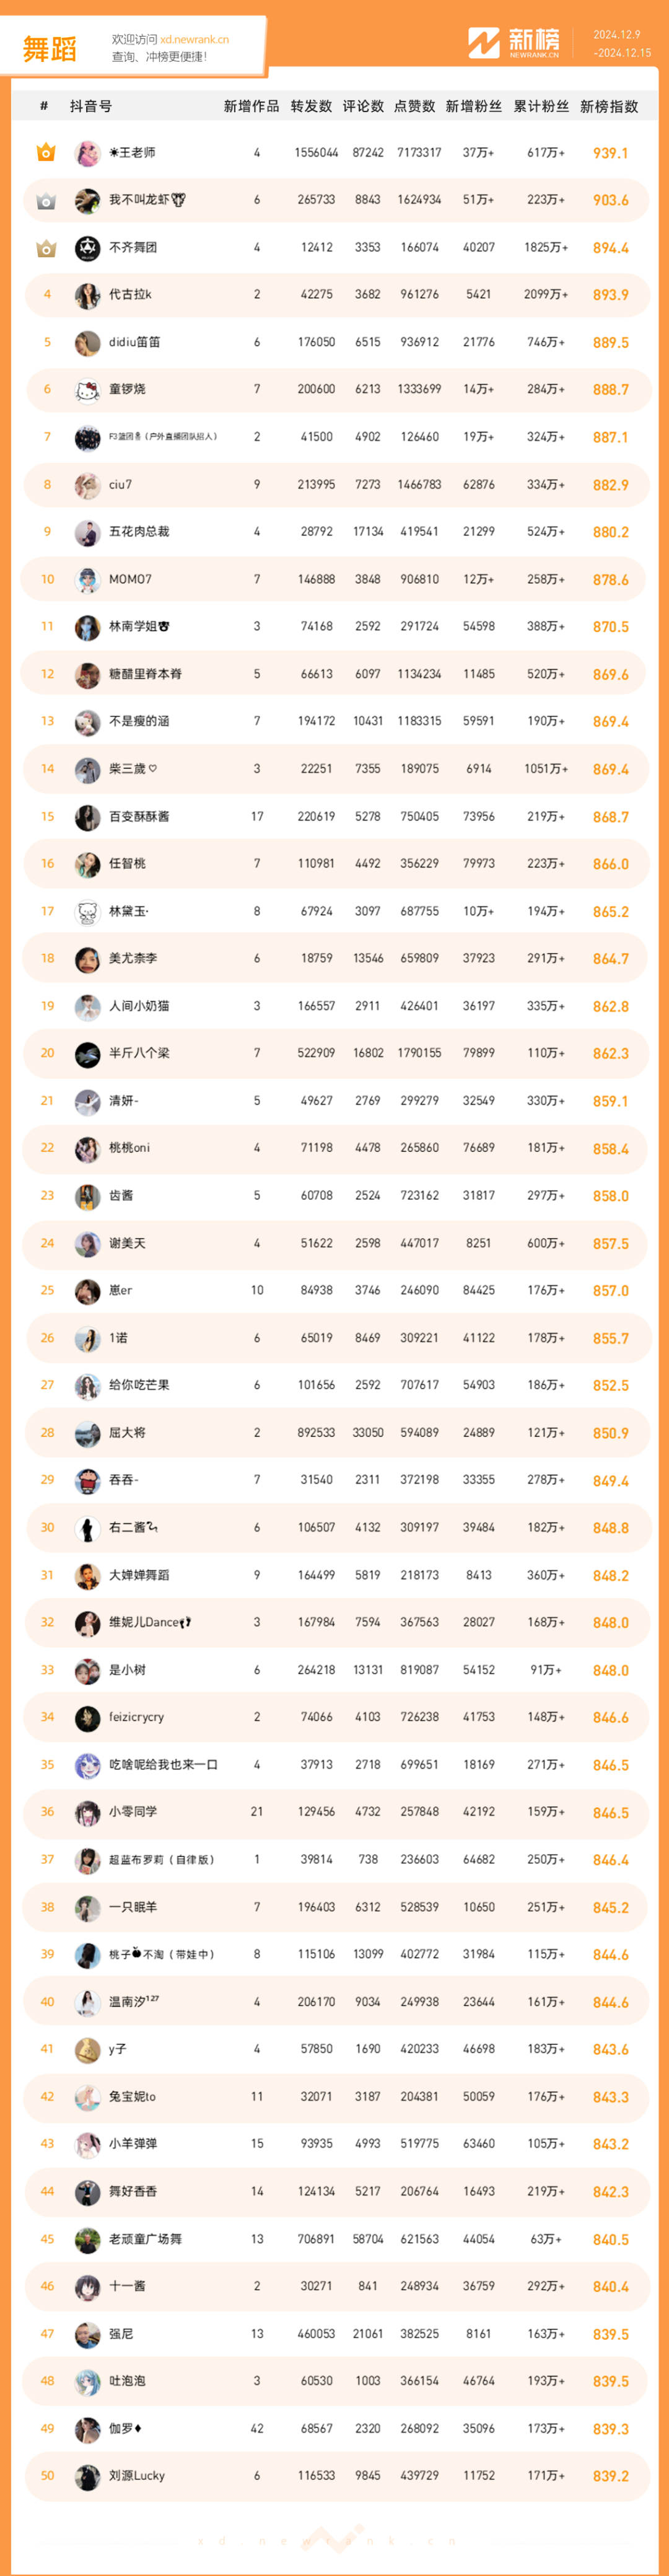Click avatar of feizicrycry
Viewport: 669px width, 2576px height.
coord(88,1718)
